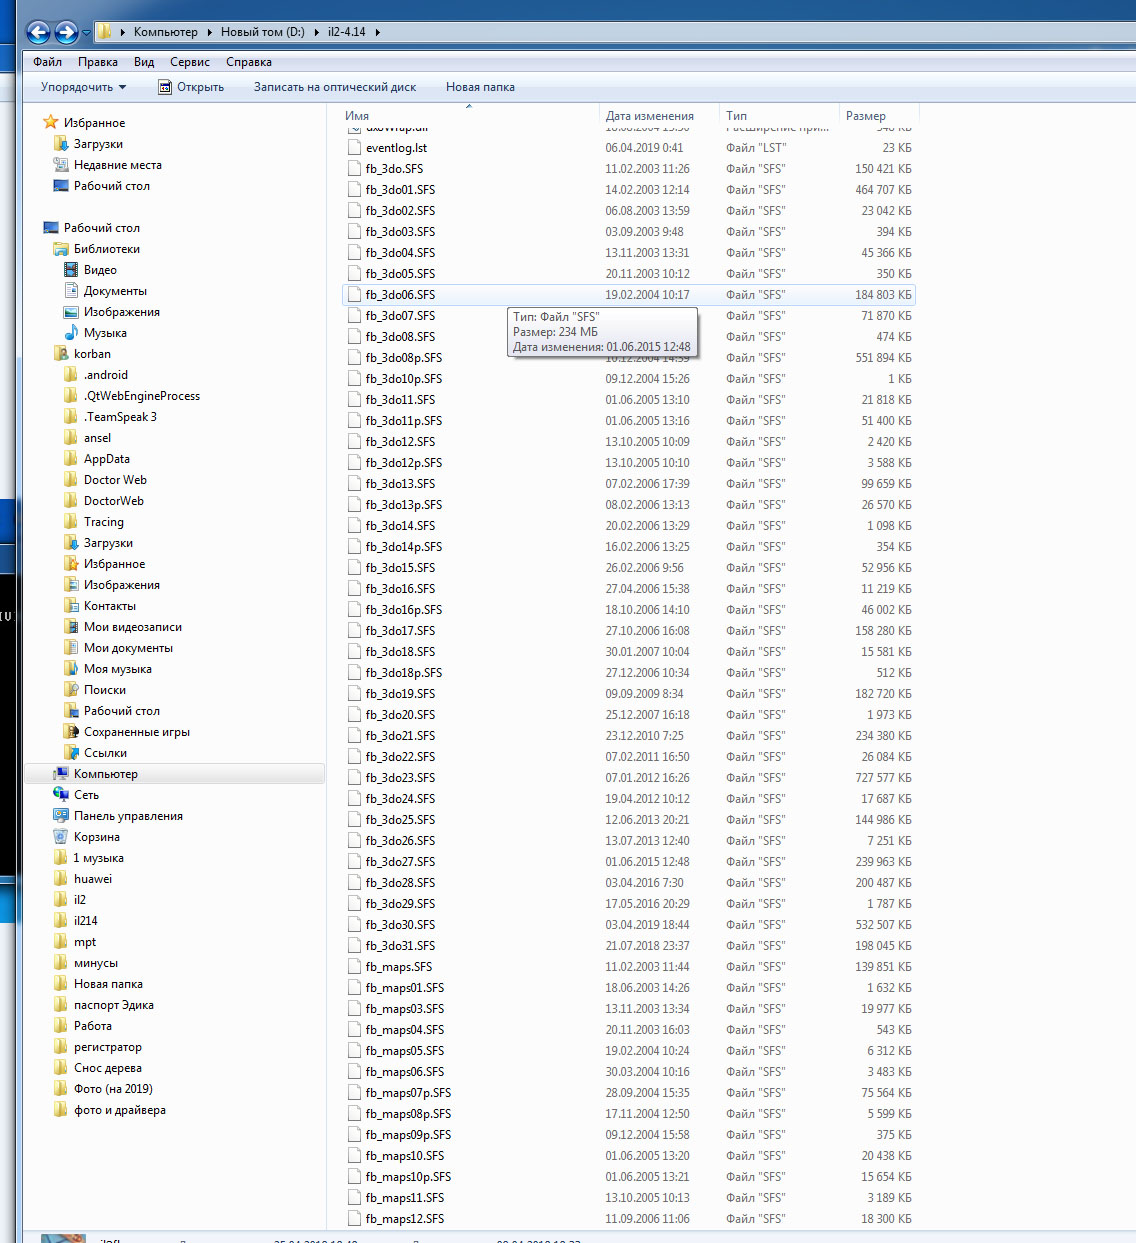Open the Вид menu

tap(144, 62)
